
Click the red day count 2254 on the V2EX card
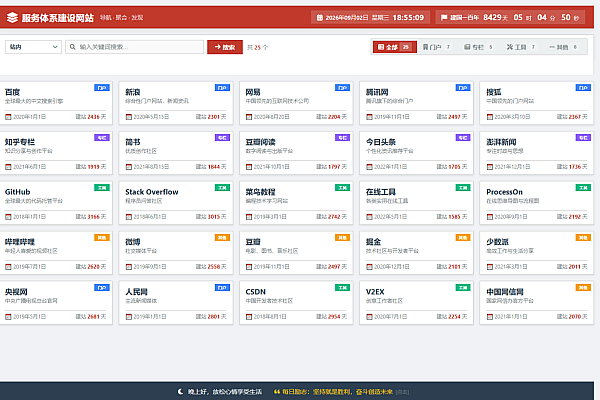(455, 317)
